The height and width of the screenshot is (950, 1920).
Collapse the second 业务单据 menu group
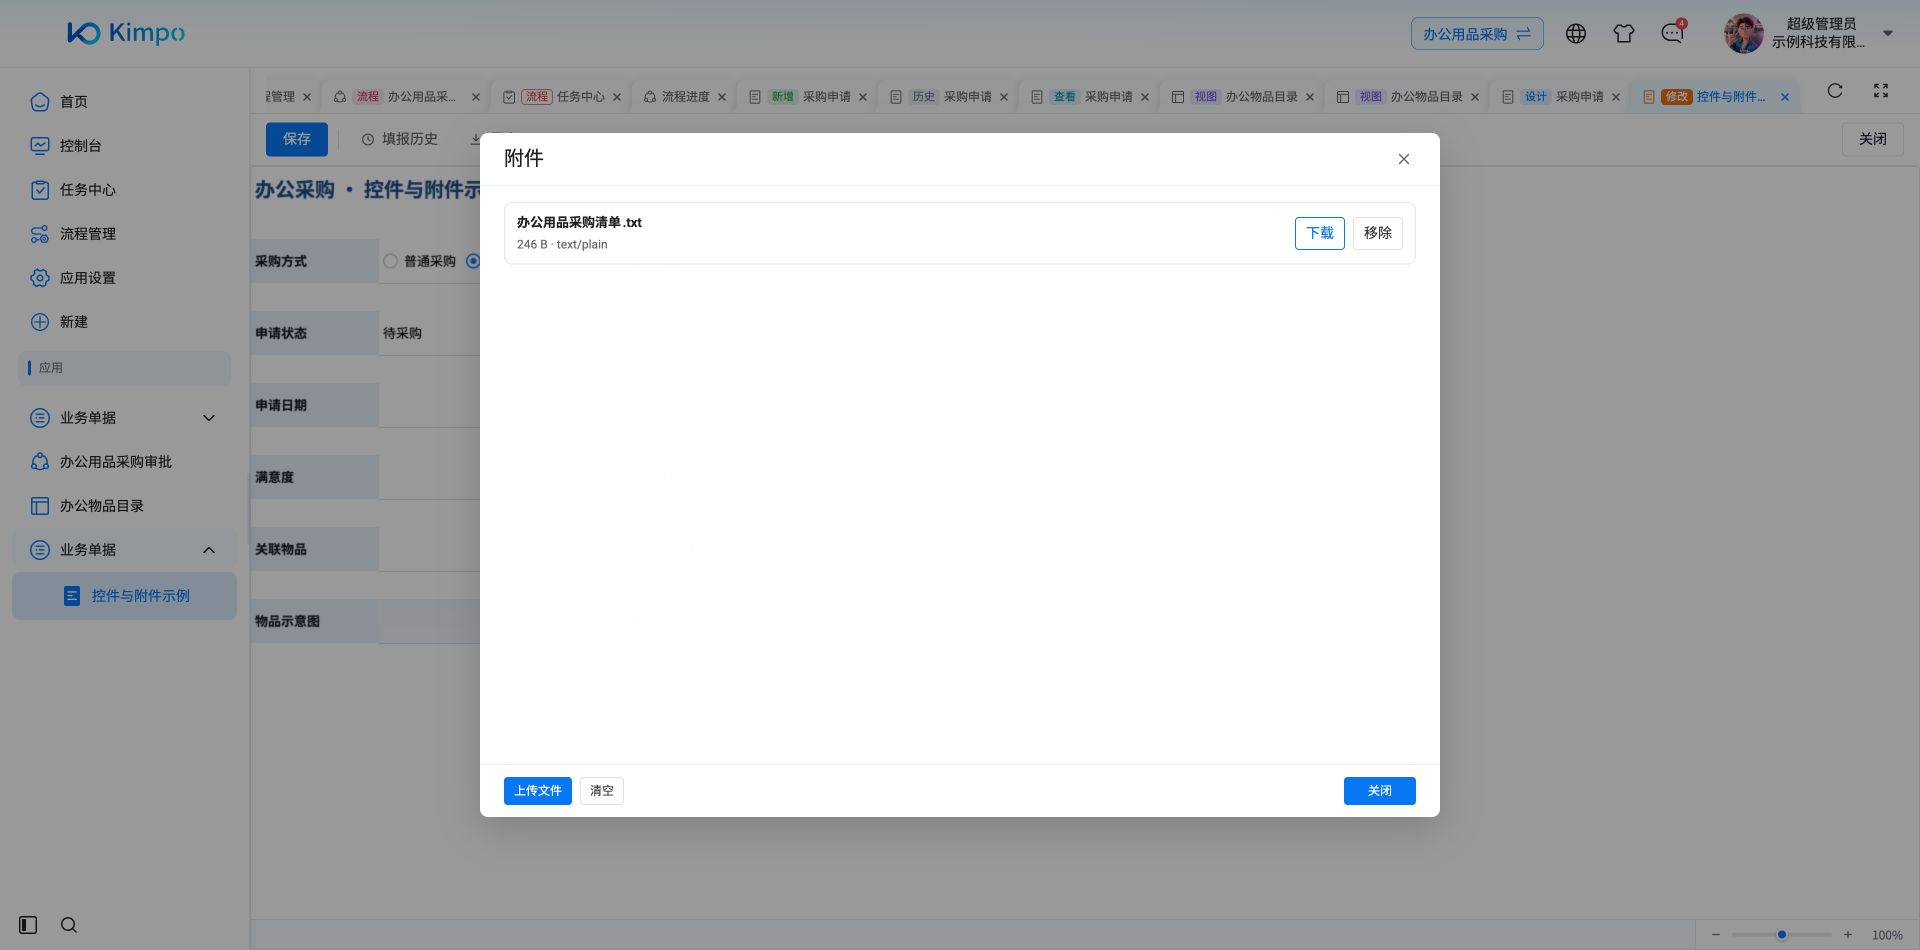[x=124, y=550]
